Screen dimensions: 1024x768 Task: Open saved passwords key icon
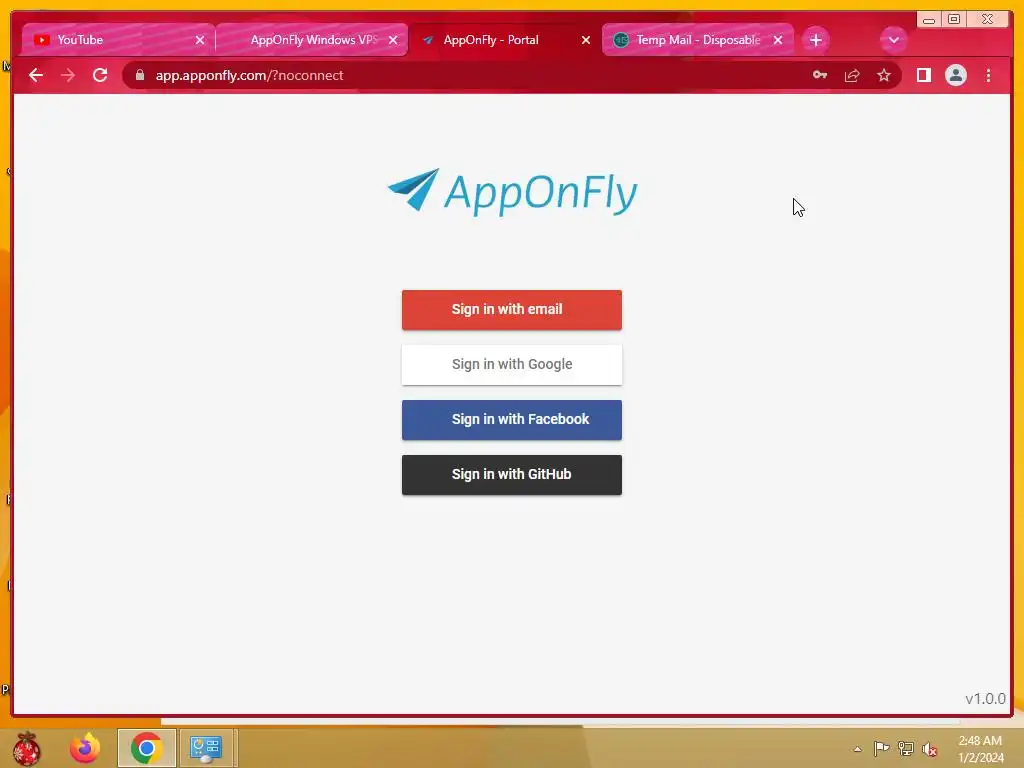click(820, 75)
